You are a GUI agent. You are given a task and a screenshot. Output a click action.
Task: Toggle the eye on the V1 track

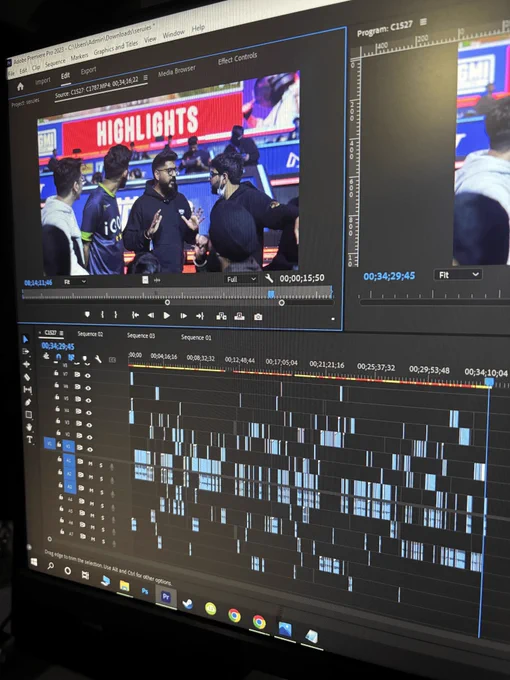point(90,449)
